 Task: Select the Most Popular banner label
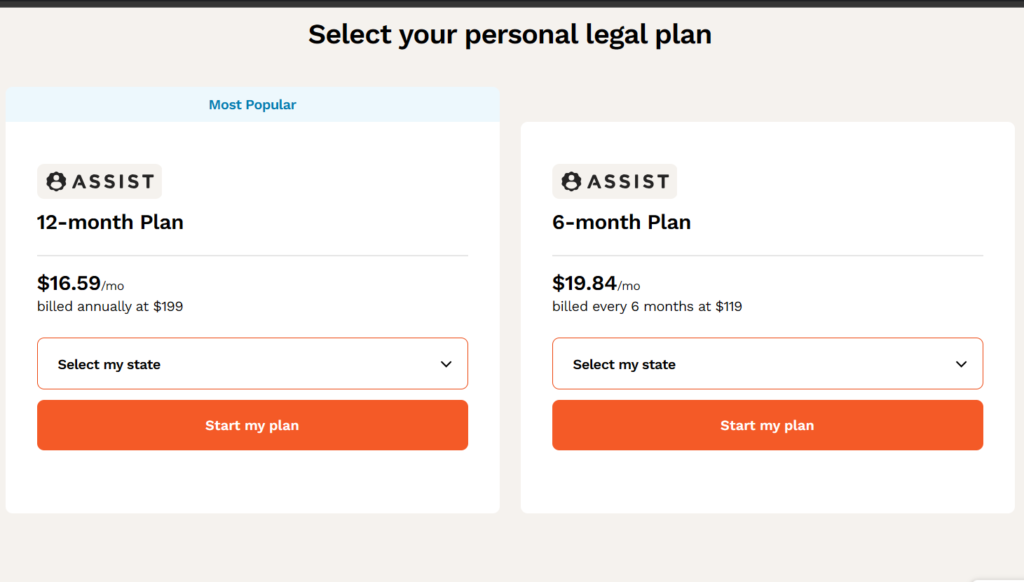(252, 105)
